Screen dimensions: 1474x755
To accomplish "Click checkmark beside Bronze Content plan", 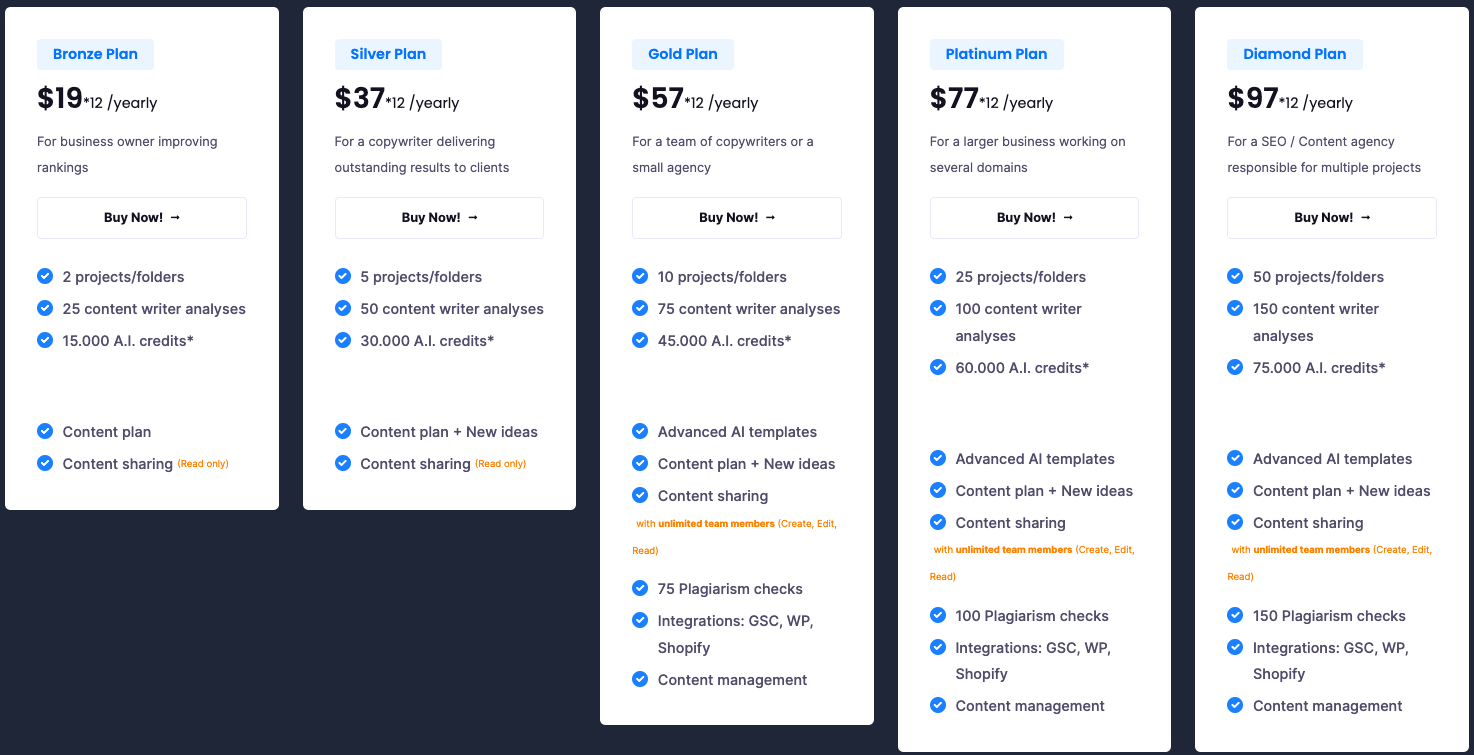I will tap(45, 431).
